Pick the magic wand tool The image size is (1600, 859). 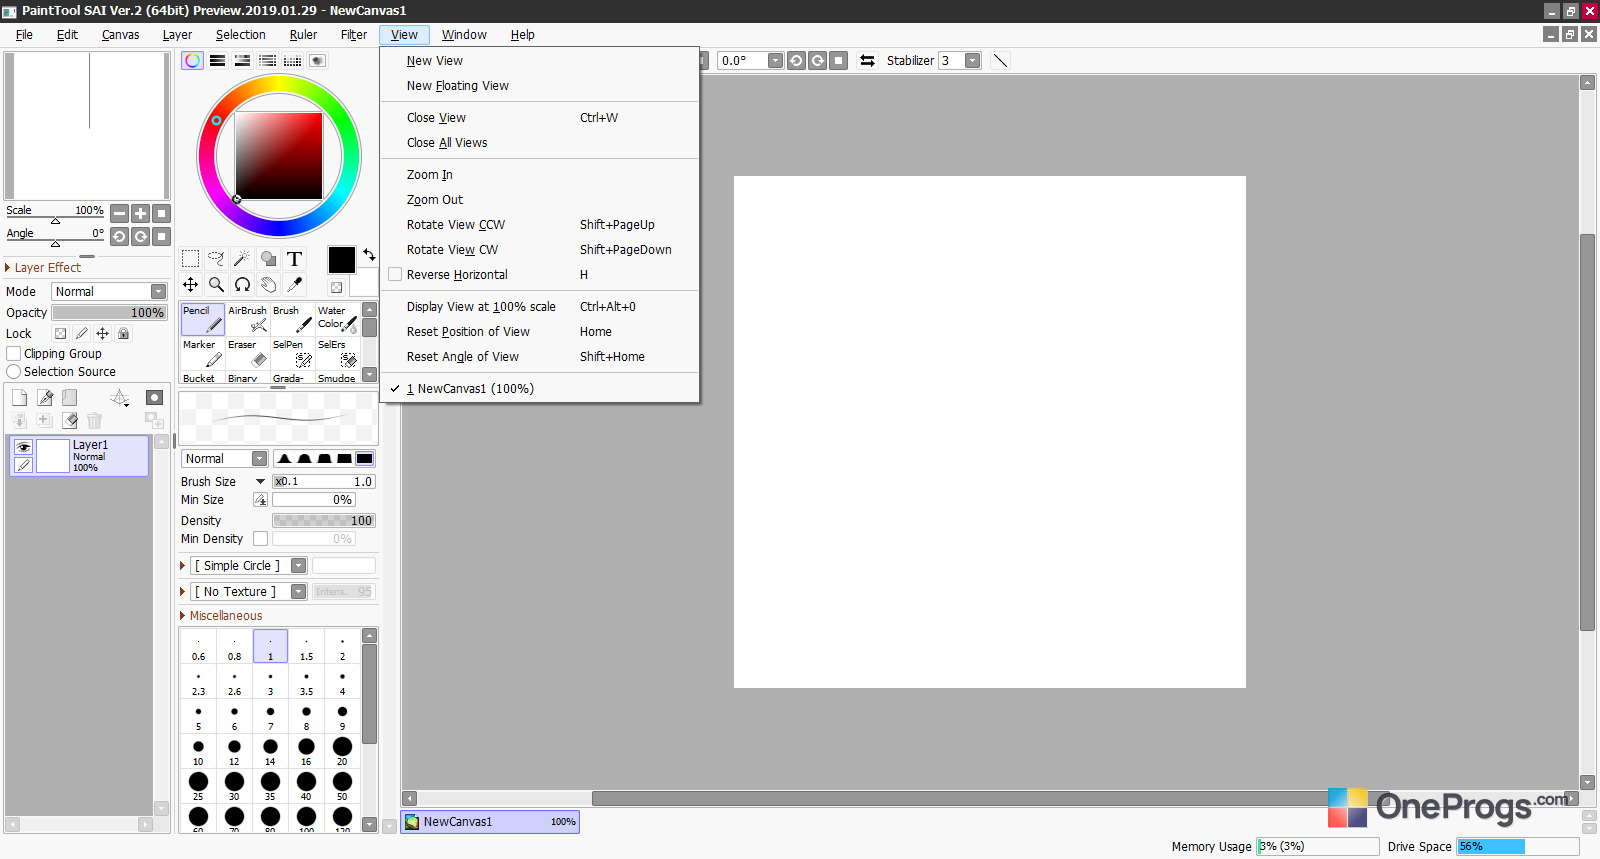(242, 259)
